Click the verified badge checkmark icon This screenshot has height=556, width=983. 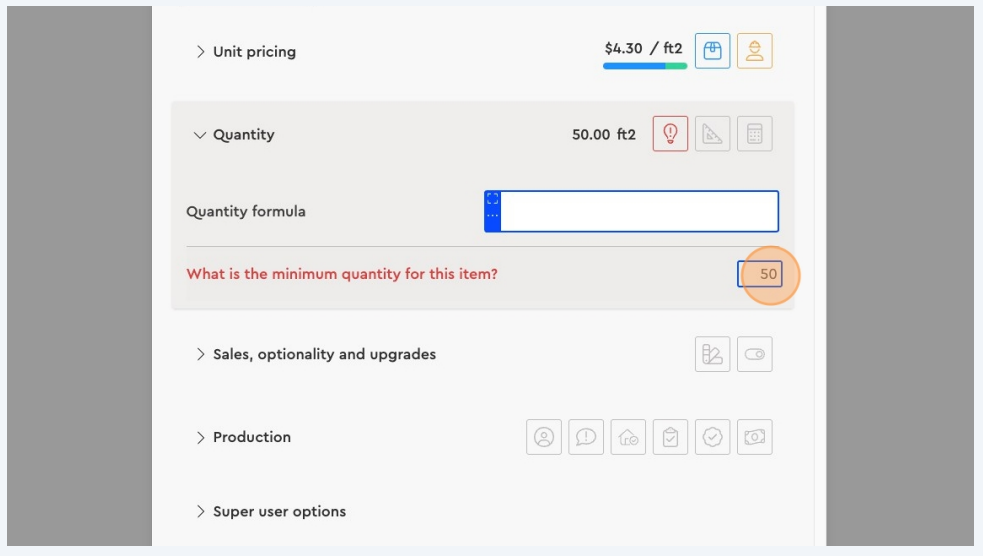712,437
